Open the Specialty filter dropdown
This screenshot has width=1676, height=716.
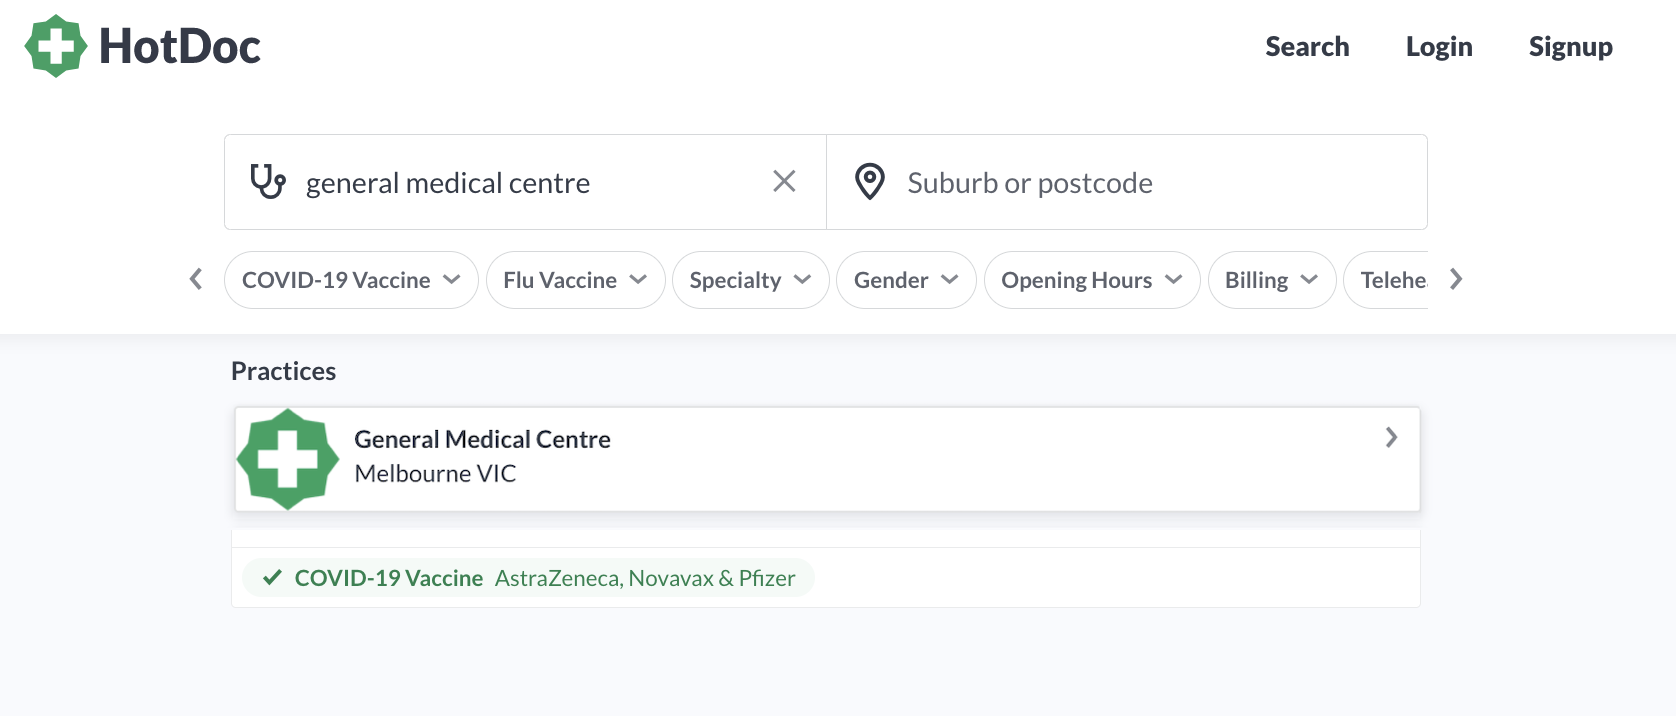tap(750, 280)
